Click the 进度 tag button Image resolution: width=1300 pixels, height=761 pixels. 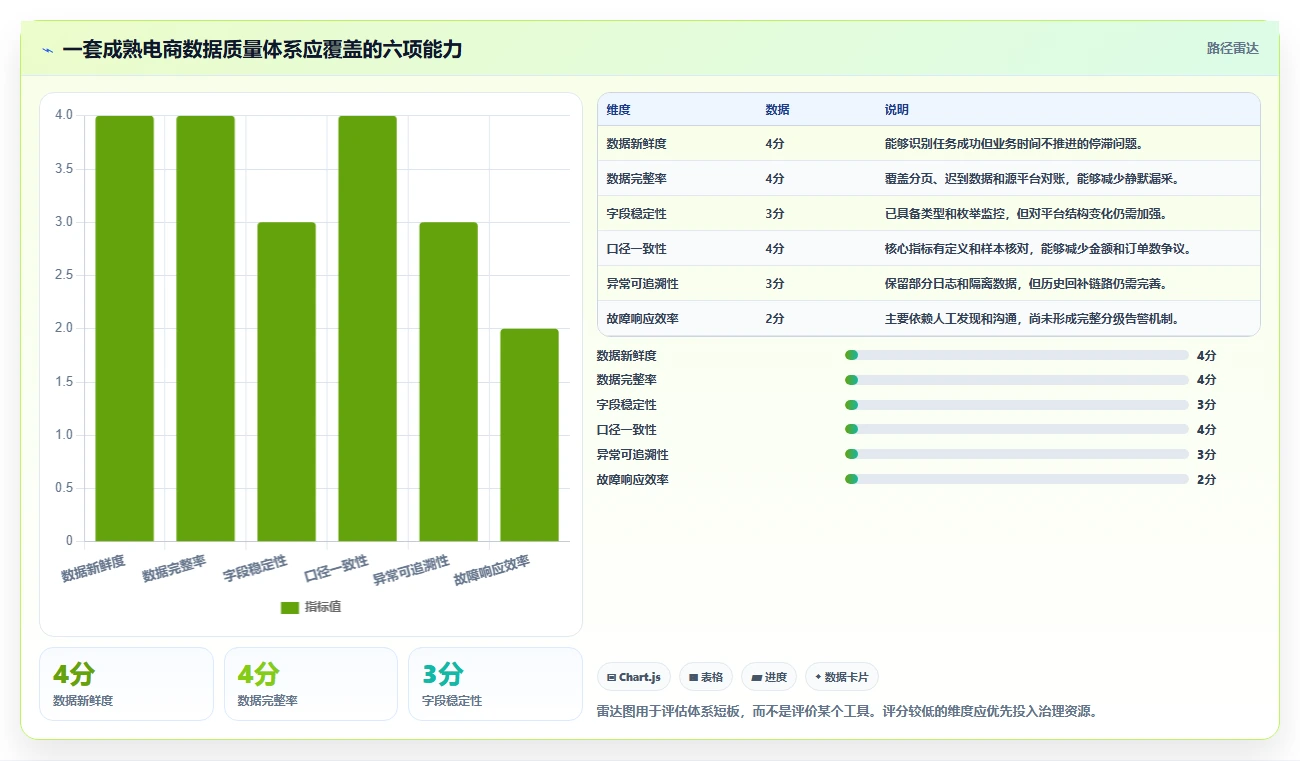[x=769, y=677]
